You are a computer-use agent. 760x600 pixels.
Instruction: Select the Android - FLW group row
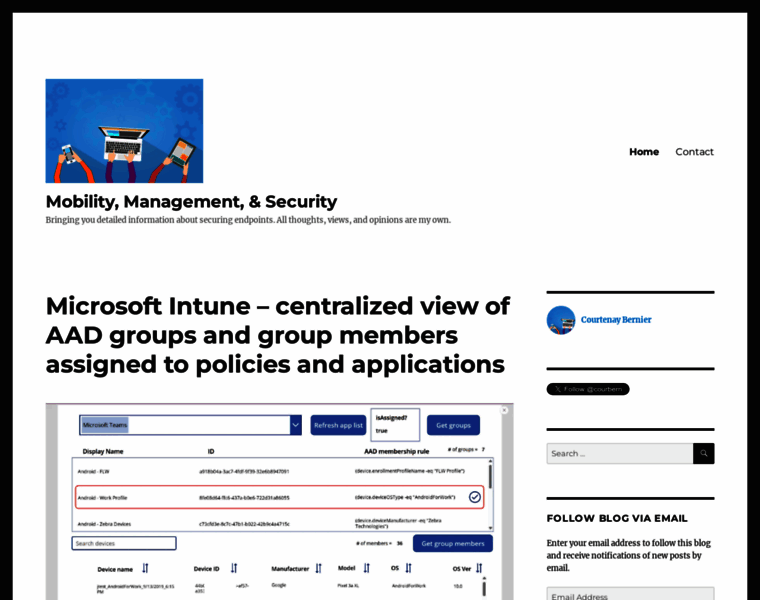(280, 471)
